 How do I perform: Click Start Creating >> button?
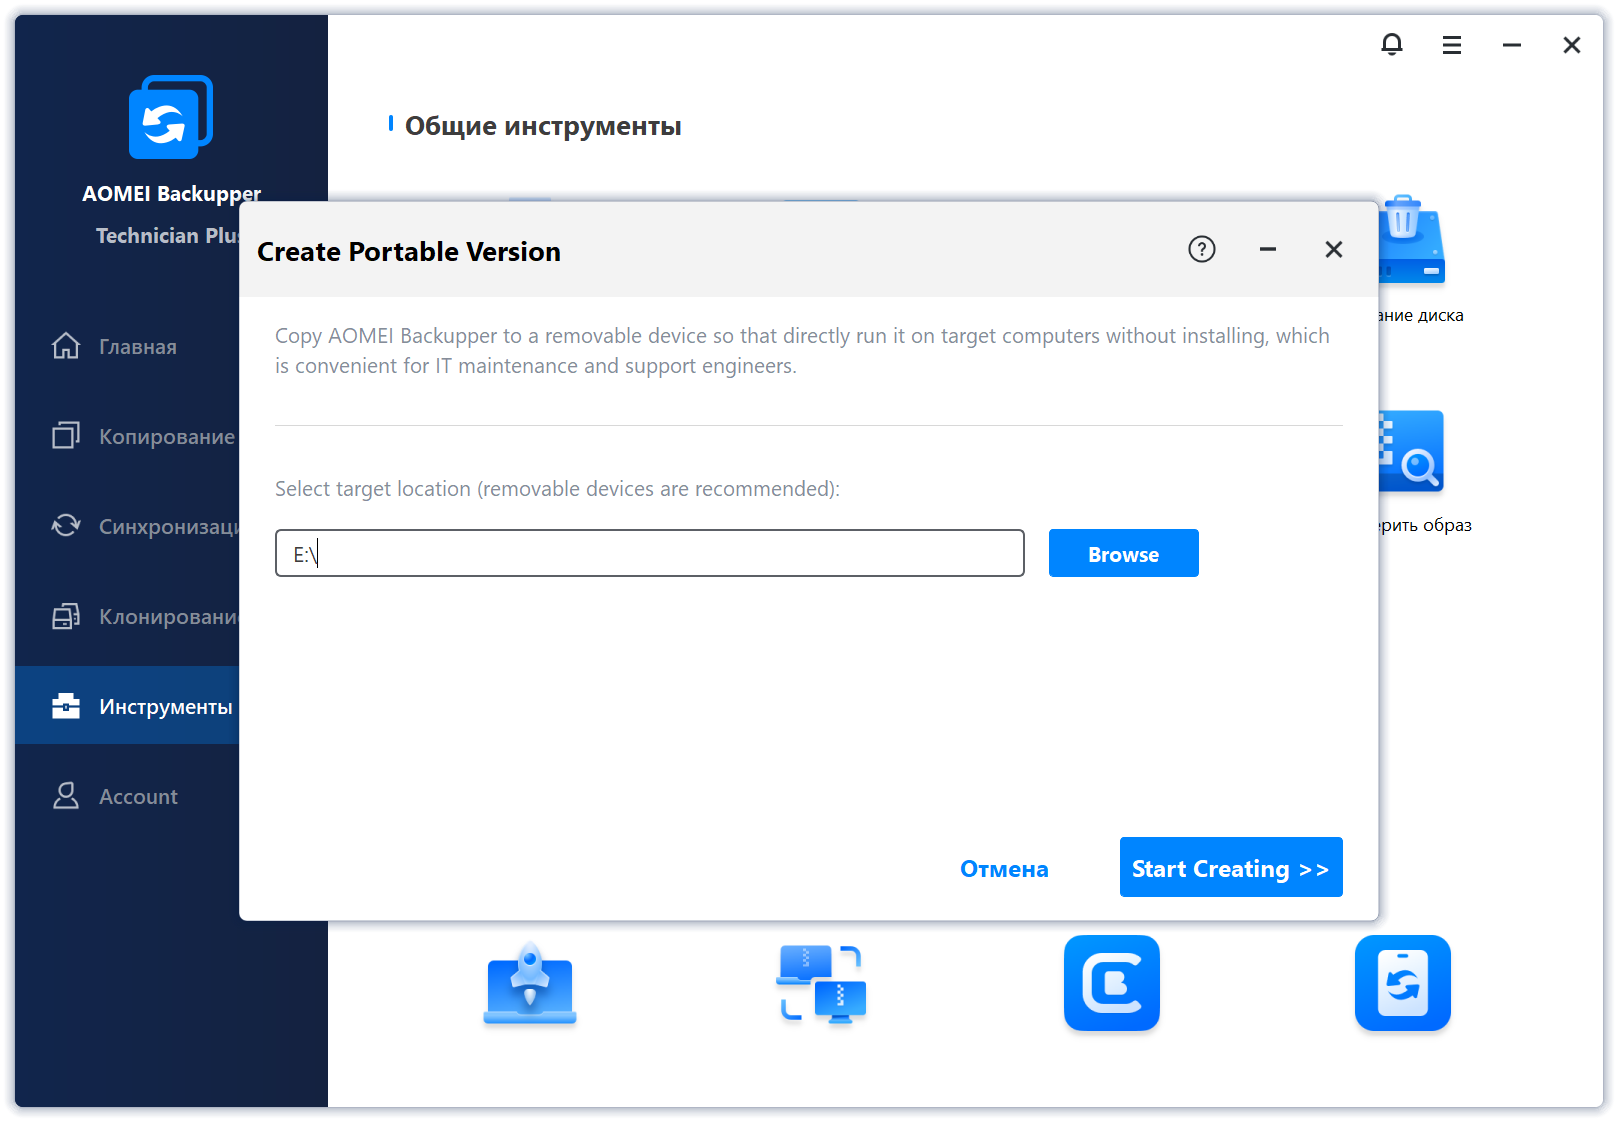[x=1231, y=867]
